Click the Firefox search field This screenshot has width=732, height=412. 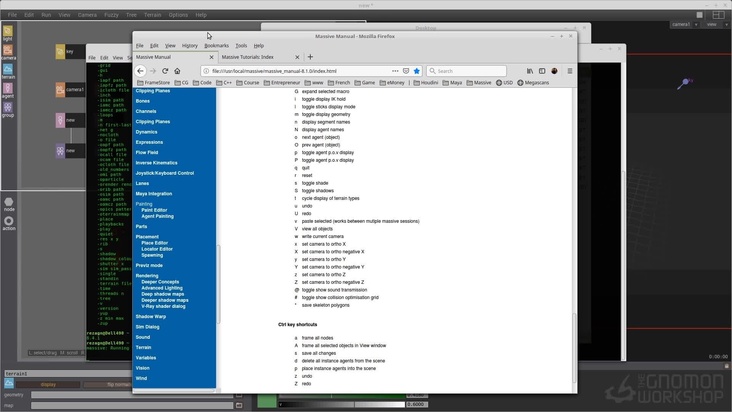pyautogui.click(x=470, y=71)
